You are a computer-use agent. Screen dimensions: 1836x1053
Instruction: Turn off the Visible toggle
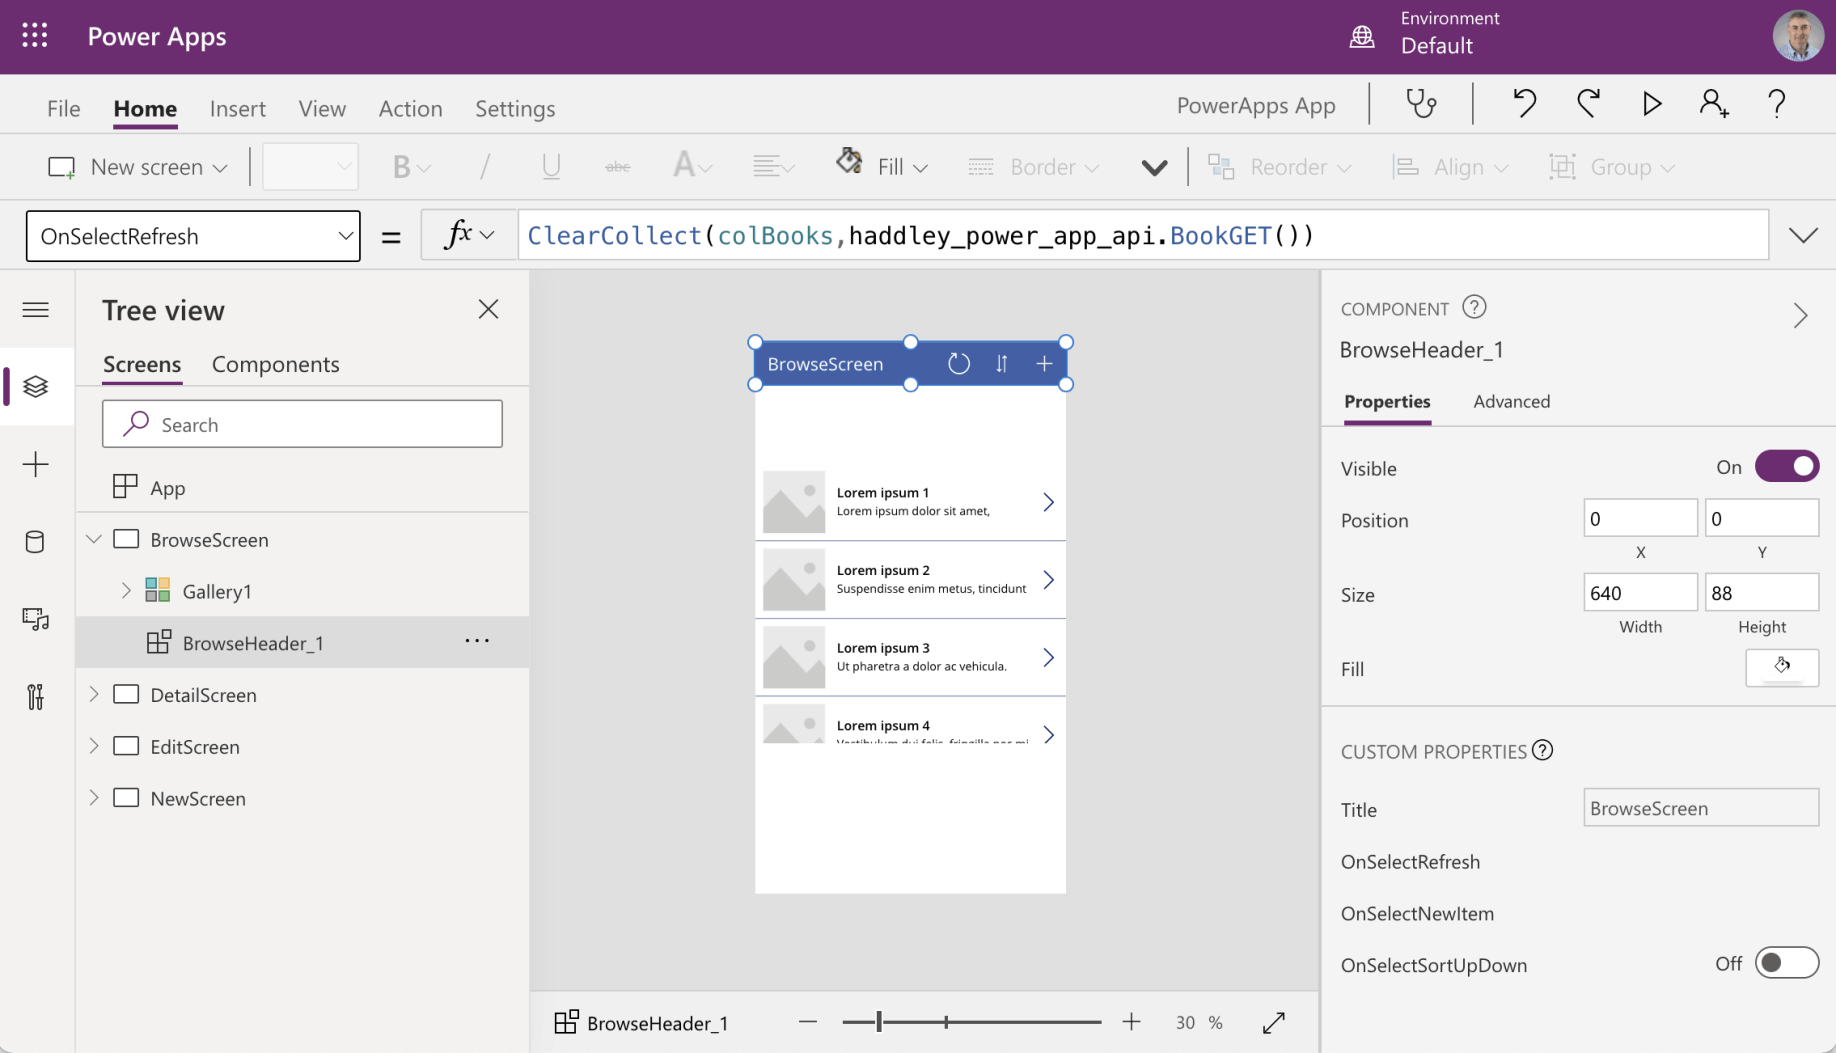[x=1787, y=467]
